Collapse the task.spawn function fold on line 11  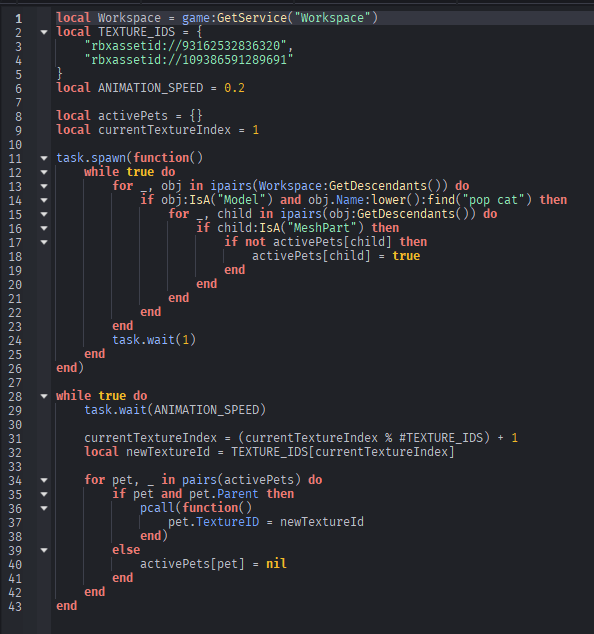[x=44, y=158]
